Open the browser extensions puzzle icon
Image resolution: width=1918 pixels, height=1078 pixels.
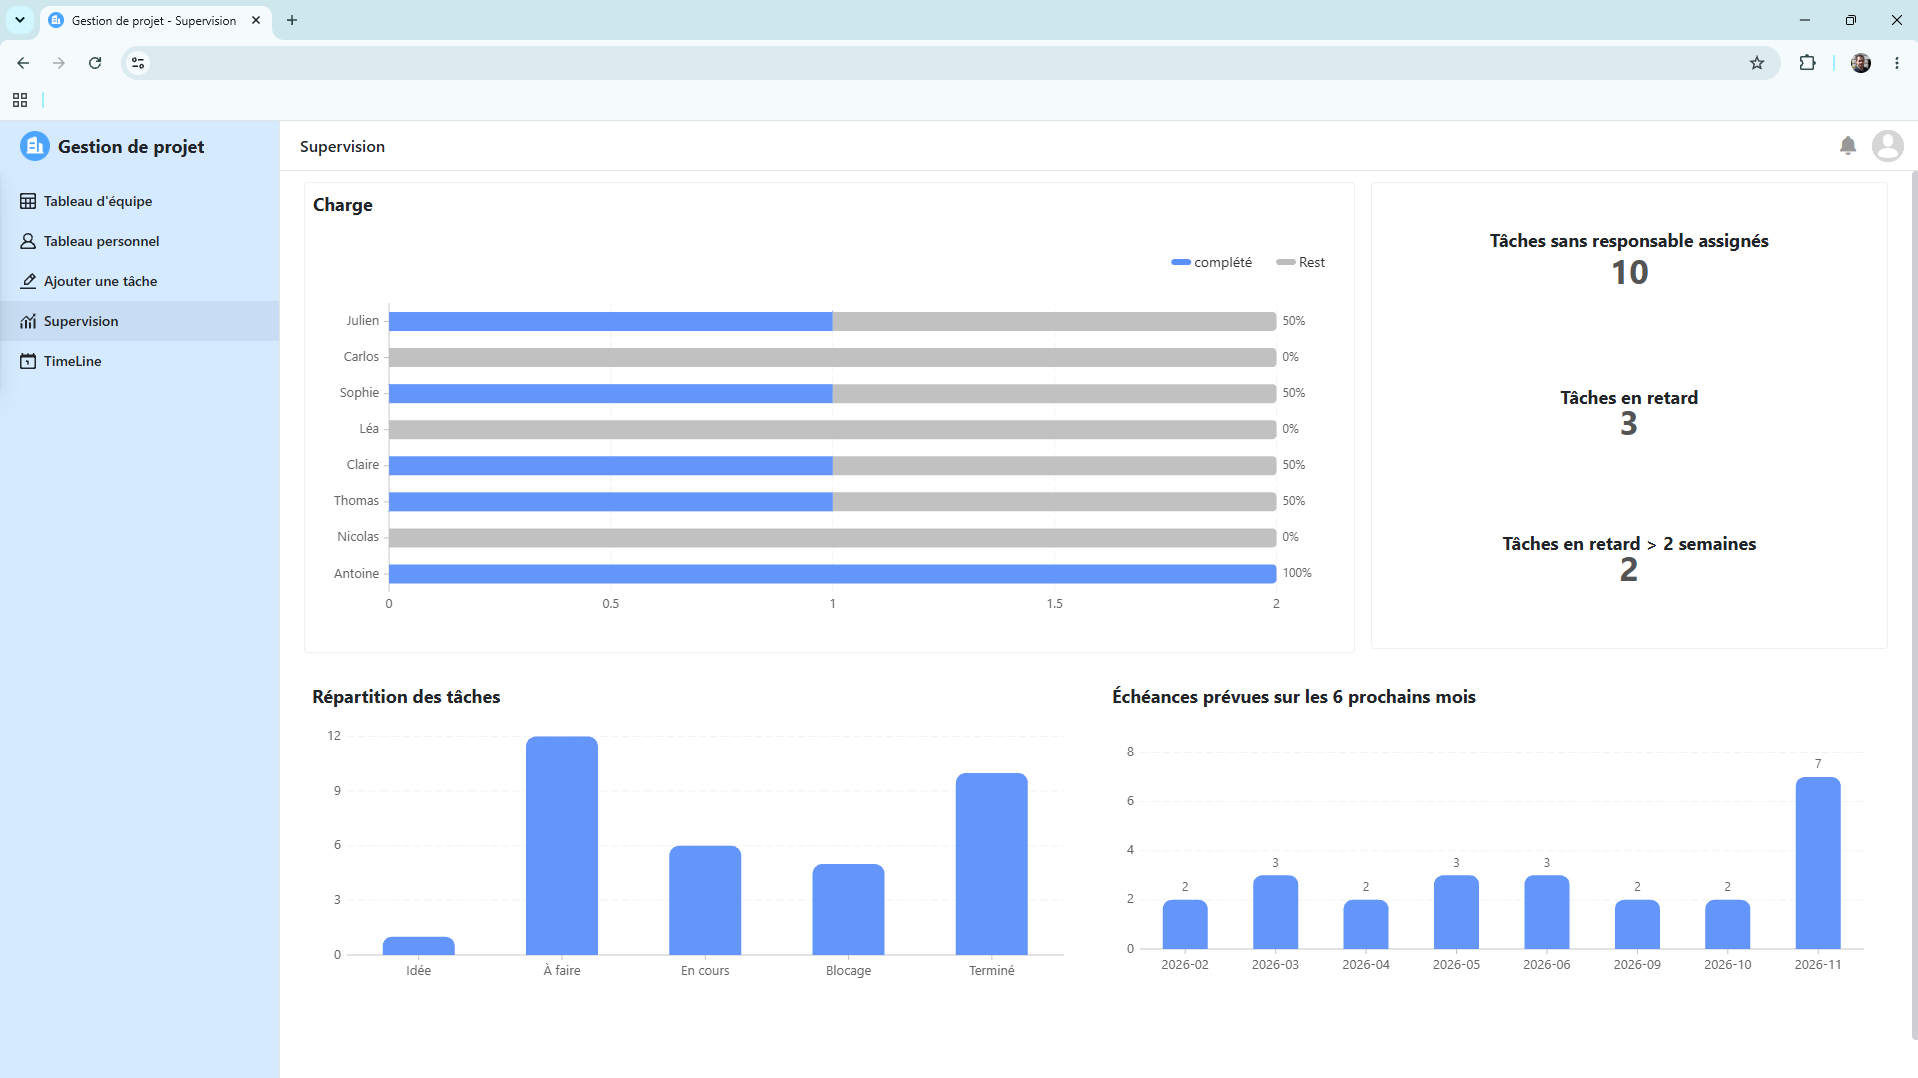point(1807,63)
